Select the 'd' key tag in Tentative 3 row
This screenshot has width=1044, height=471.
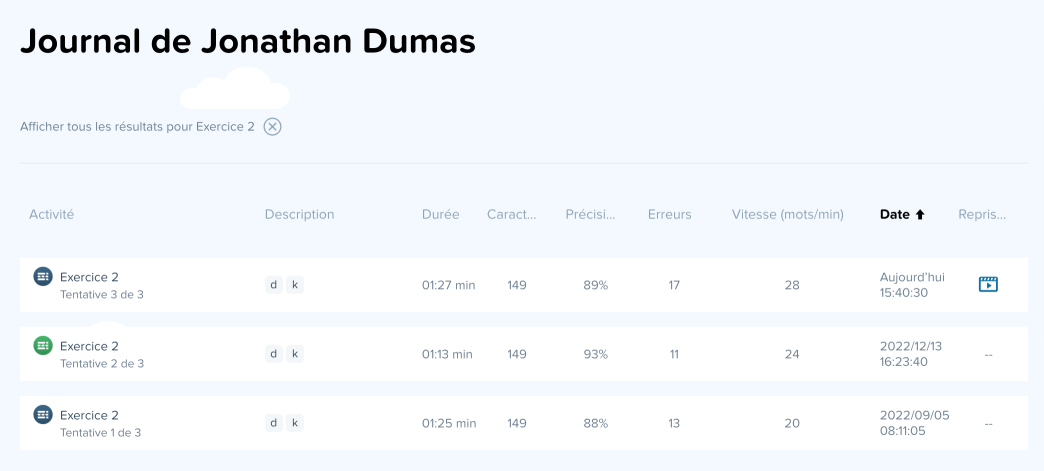pyautogui.click(x=273, y=285)
